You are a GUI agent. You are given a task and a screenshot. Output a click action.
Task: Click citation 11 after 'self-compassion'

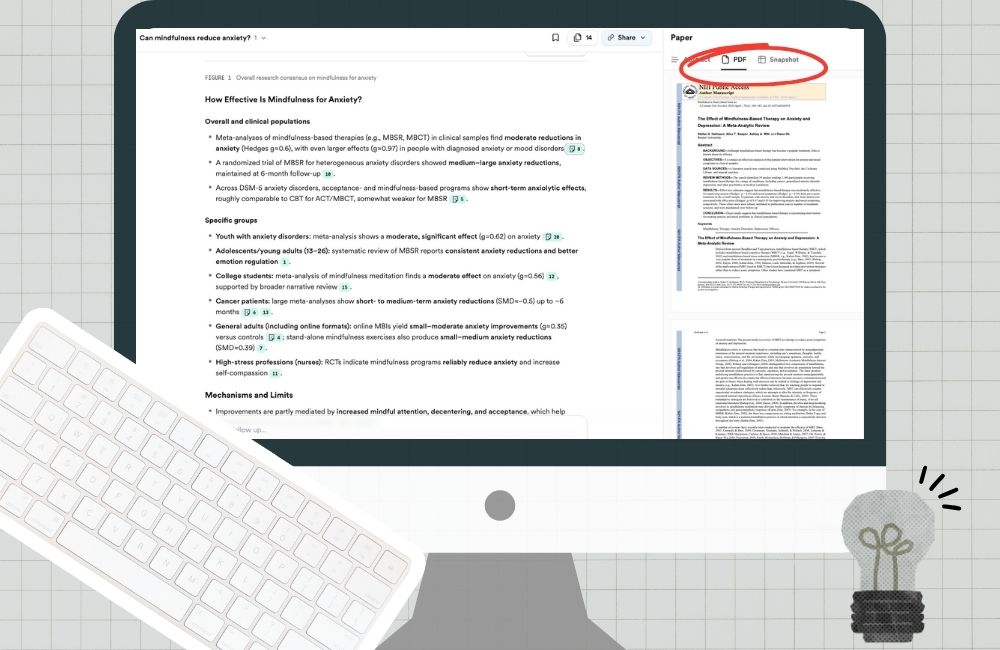coord(275,373)
